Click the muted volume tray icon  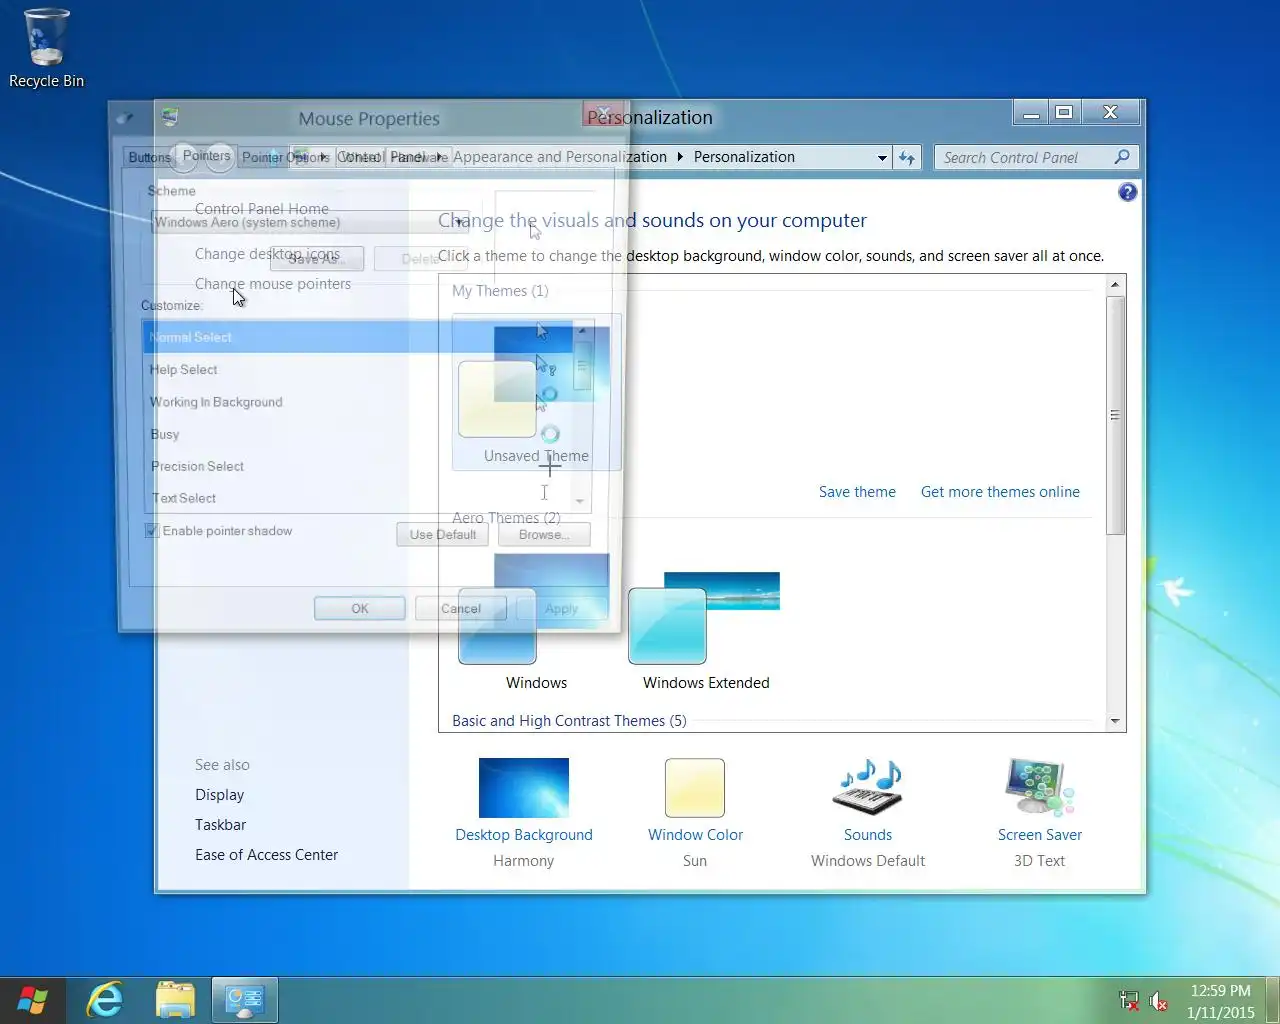(1159, 1000)
